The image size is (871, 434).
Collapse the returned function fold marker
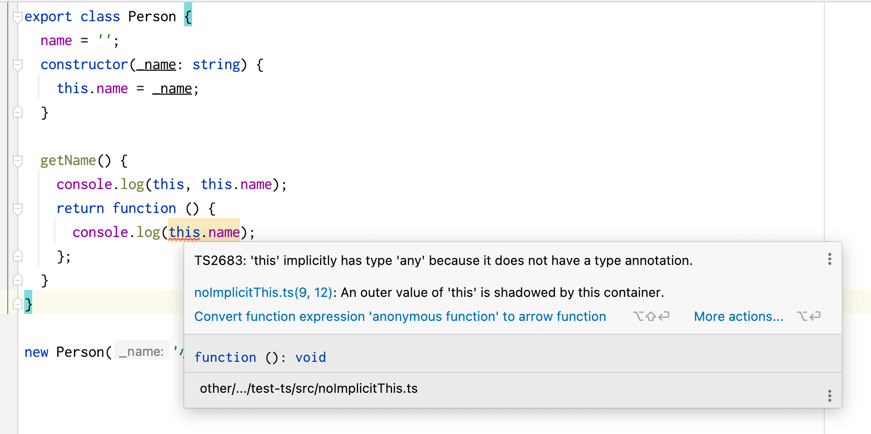point(18,209)
